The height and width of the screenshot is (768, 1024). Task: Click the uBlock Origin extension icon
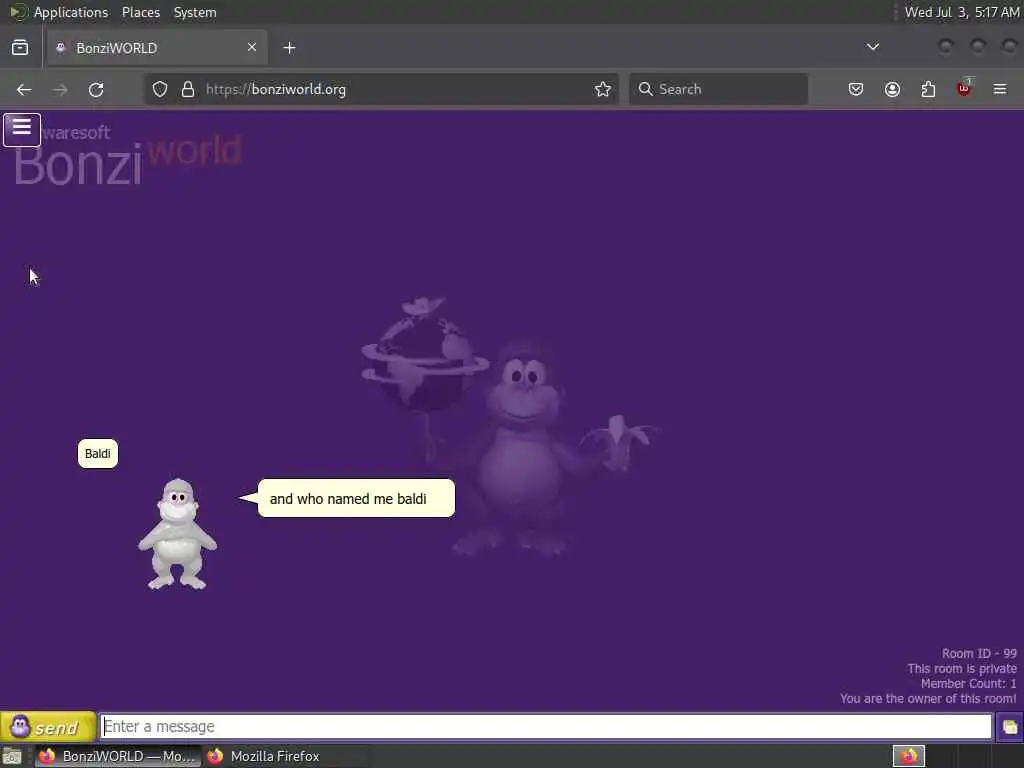click(964, 88)
